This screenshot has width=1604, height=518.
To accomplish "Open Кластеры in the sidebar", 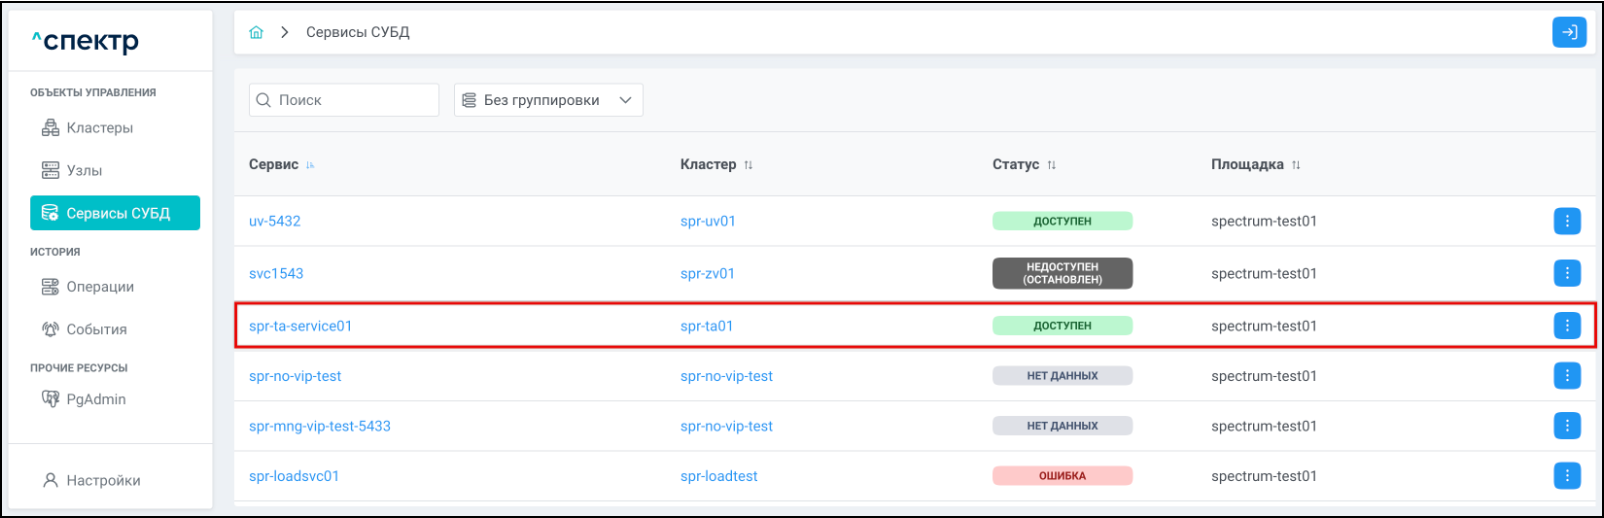I will (x=99, y=128).
